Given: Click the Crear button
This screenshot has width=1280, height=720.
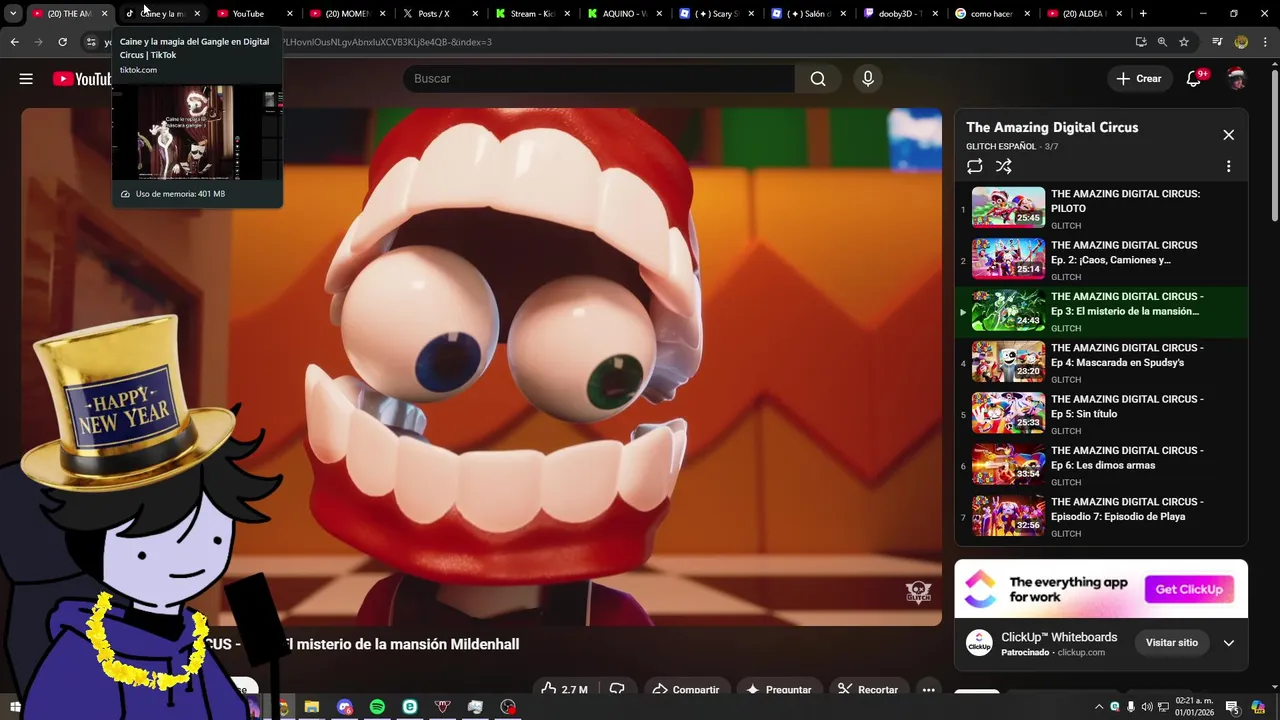Looking at the screenshot, I should click(x=1139, y=79).
